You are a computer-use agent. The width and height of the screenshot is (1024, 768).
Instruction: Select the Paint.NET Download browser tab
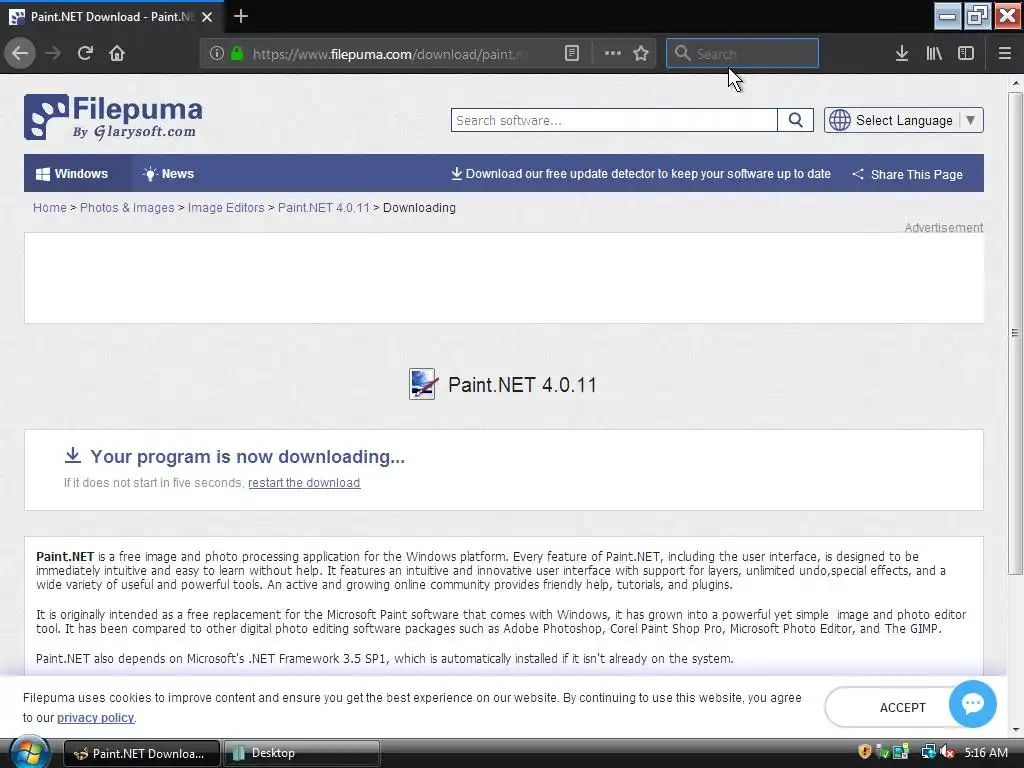pos(112,17)
